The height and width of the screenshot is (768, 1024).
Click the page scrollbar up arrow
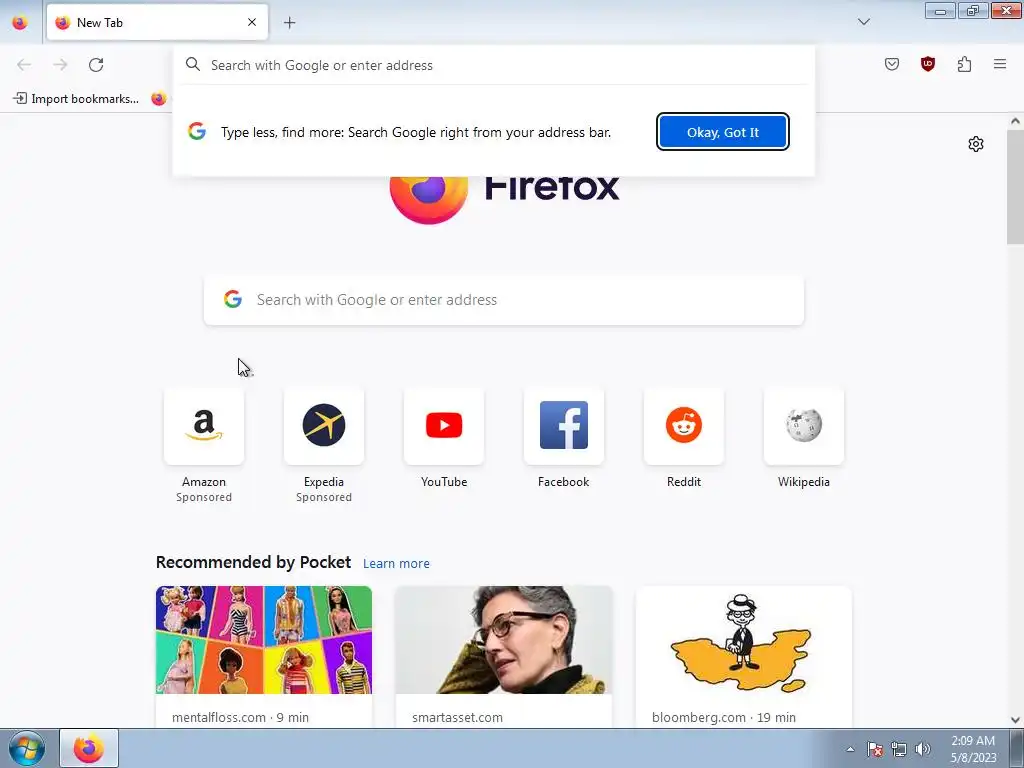pos(1015,121)
